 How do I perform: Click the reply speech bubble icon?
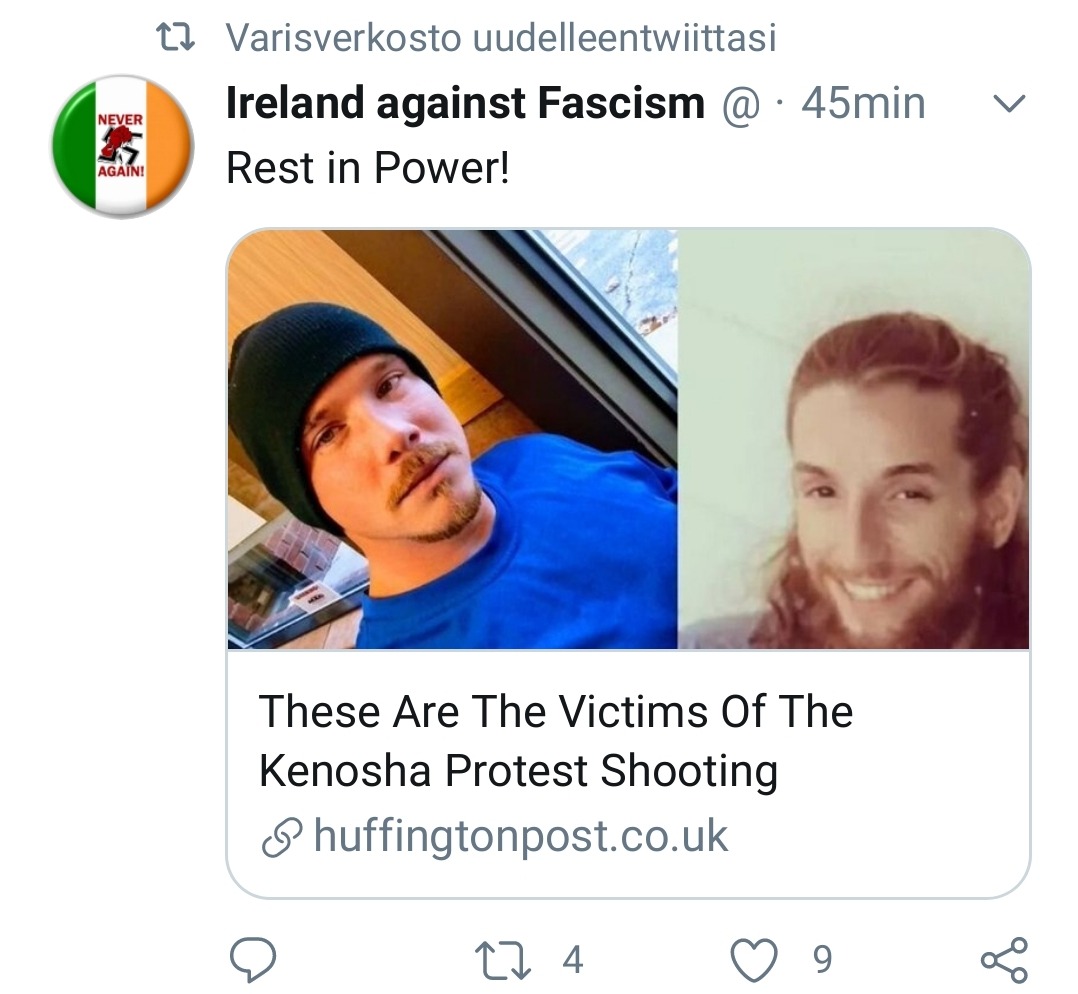pyautogui.click(x=253, y=960)
